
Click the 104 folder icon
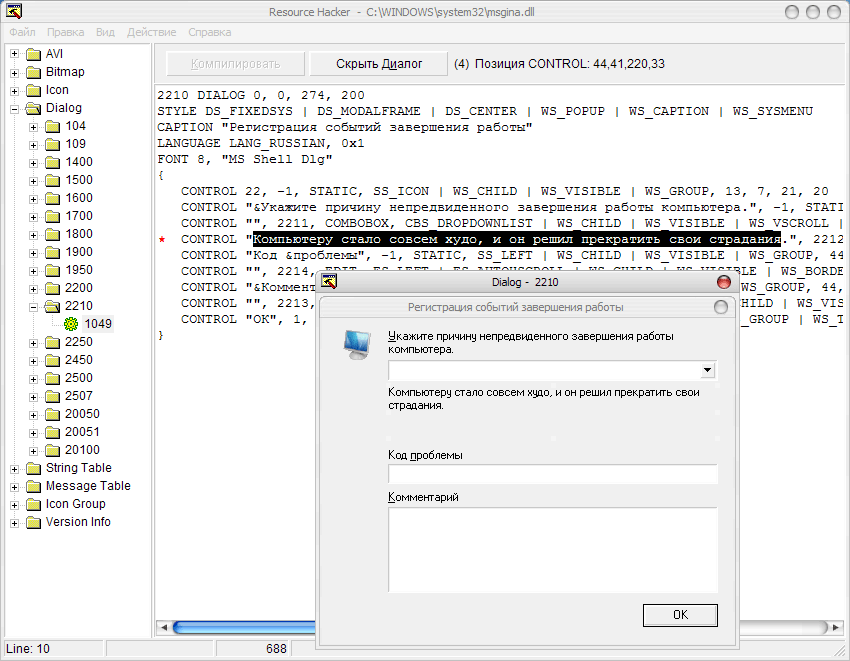pyautogui.click(x=53, y=126)
